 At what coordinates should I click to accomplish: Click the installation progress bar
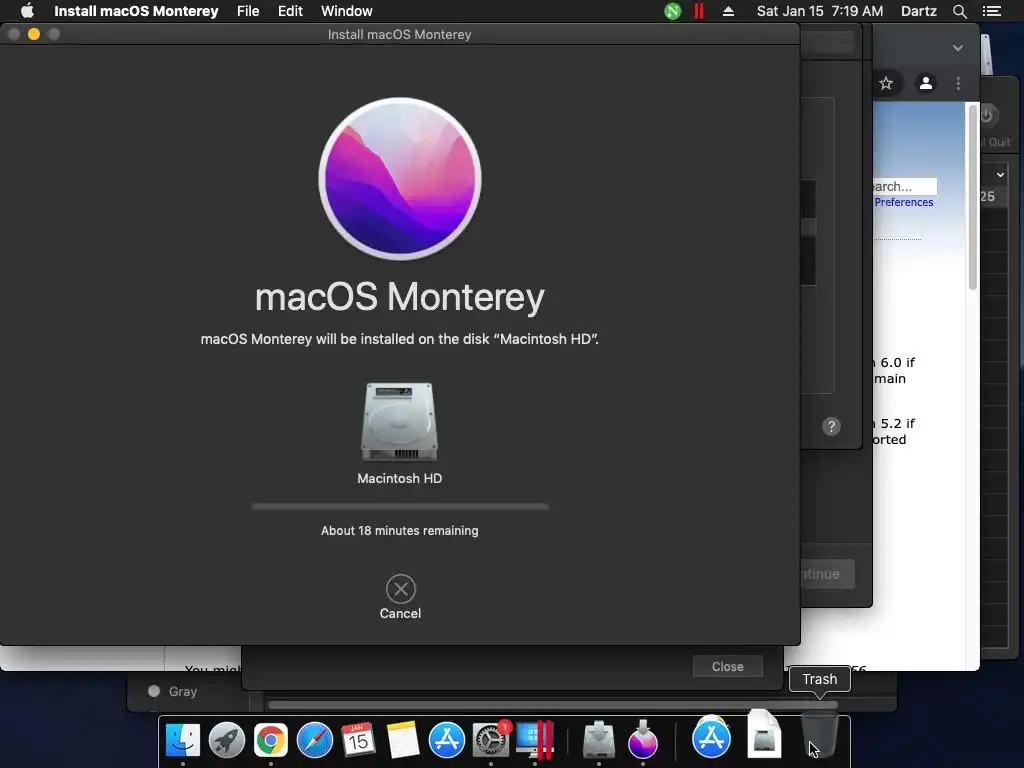(x=400, y=506)
